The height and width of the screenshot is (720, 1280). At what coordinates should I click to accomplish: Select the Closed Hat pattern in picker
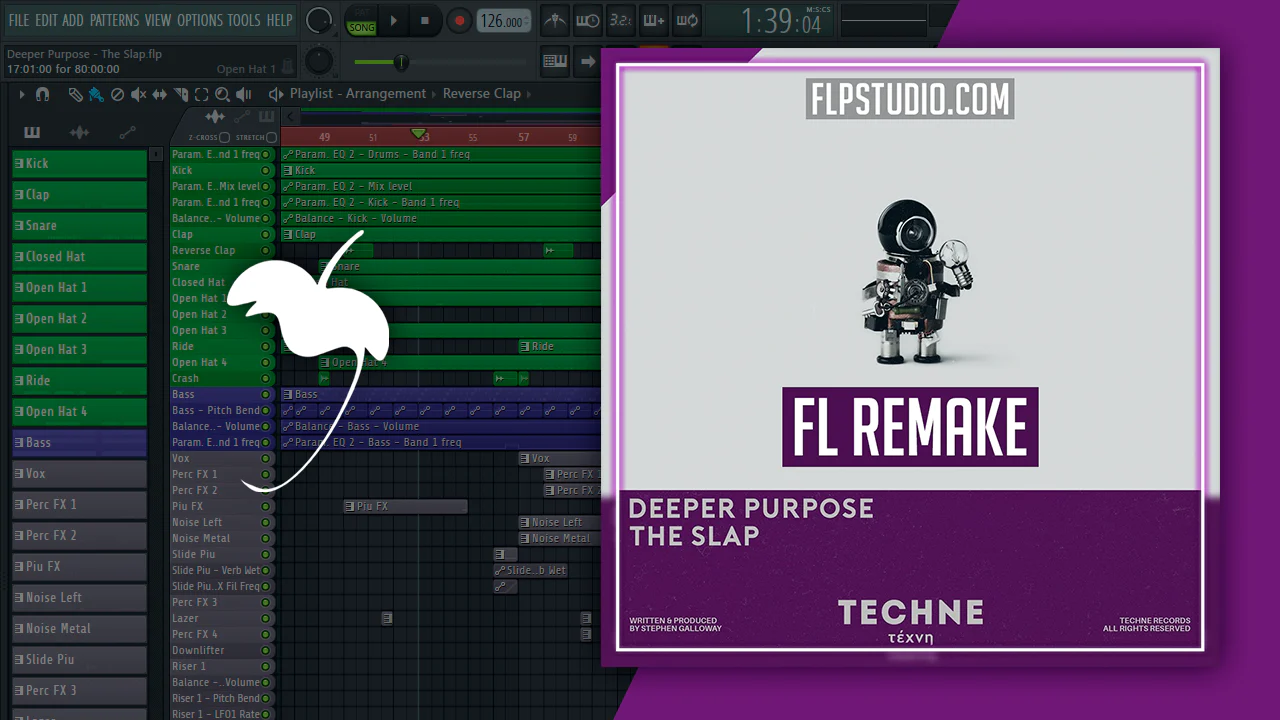pyautogui.click(x=79, y=256)
